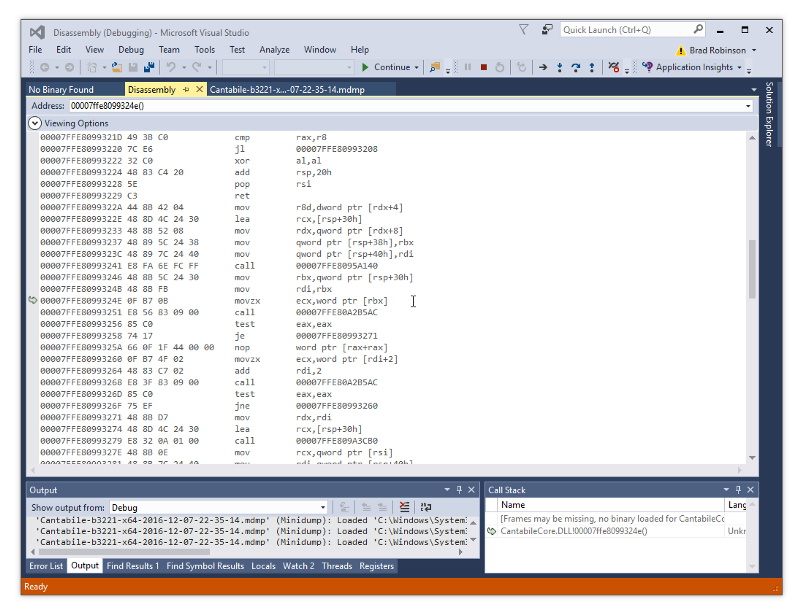Viewport: 800px width, 612px height.
Task: Click the Restart debugging icon
Action: point(499,67)
